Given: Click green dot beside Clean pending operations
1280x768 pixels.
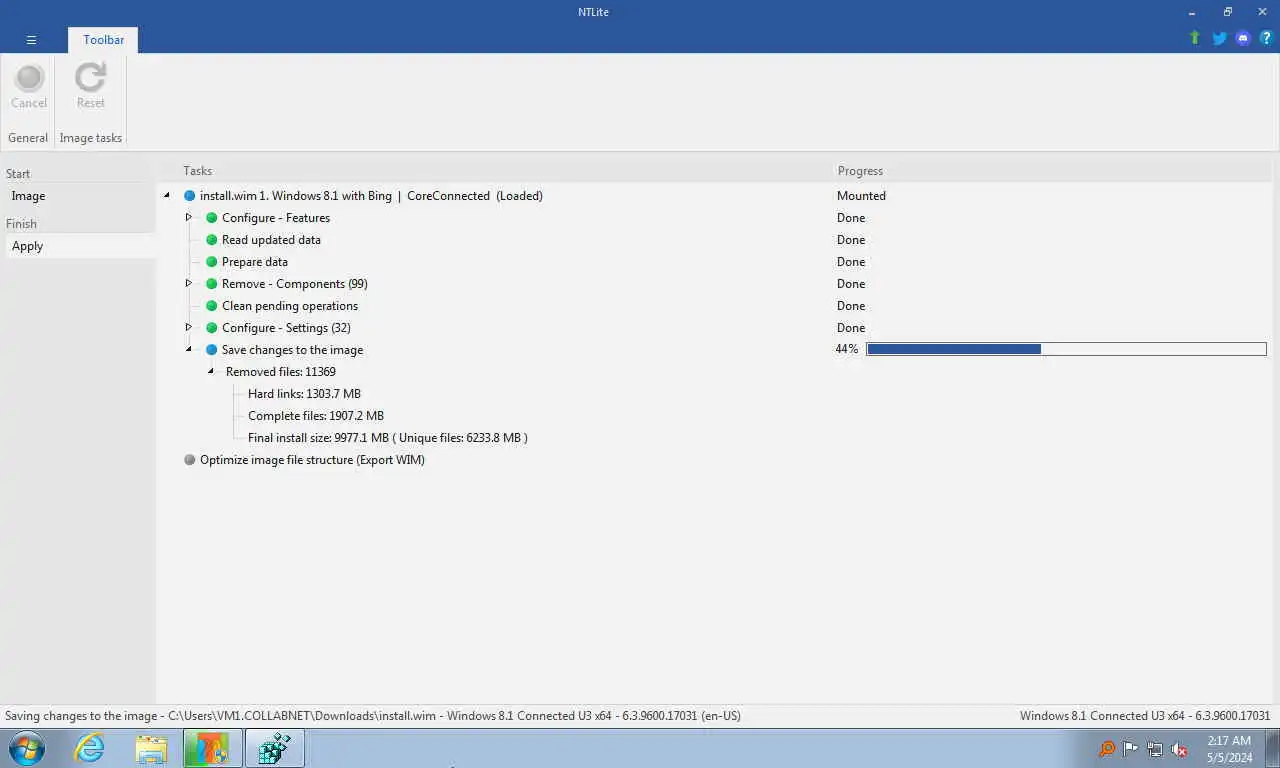Looking at the screenshot, I should (211, 306).
